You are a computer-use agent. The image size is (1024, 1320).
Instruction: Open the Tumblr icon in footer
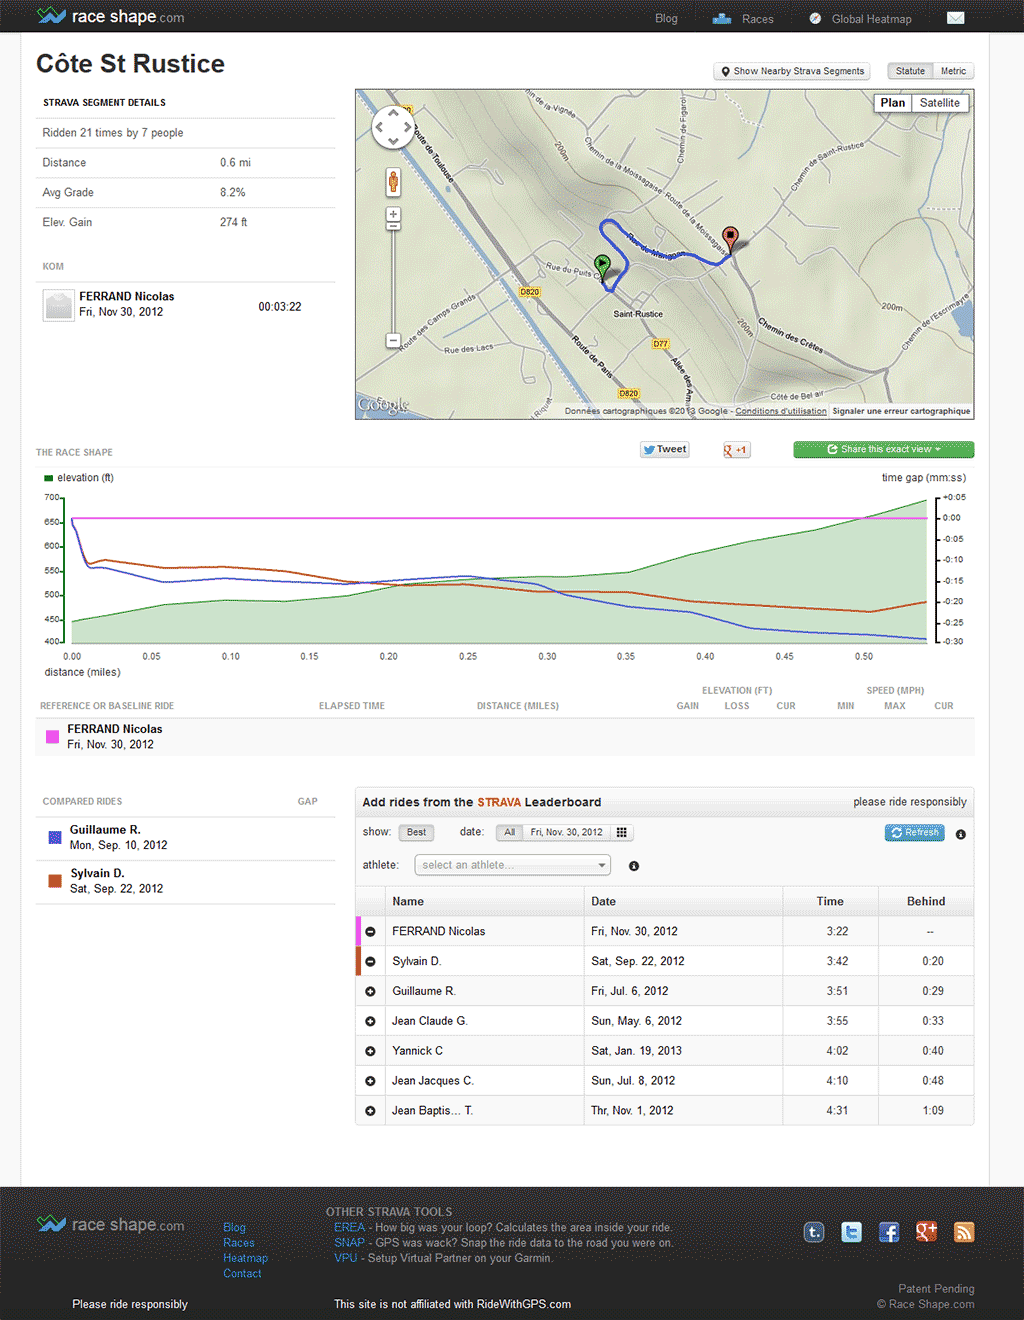(814, 1232)
